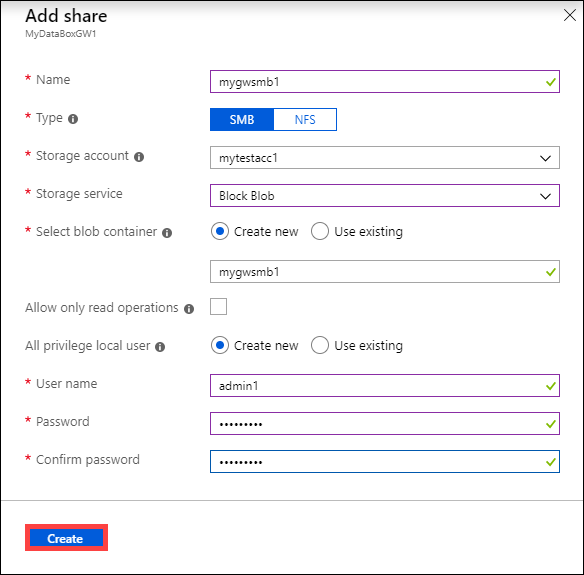584x575 pixels.
Task: Expand the Storage service Block Blob dropdown
Action: point(385,196)
